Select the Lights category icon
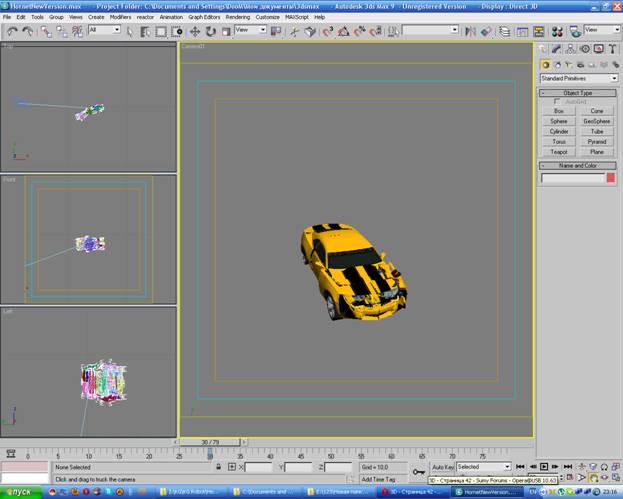This screenshot has height=499, width=623. tap(571, 64)
